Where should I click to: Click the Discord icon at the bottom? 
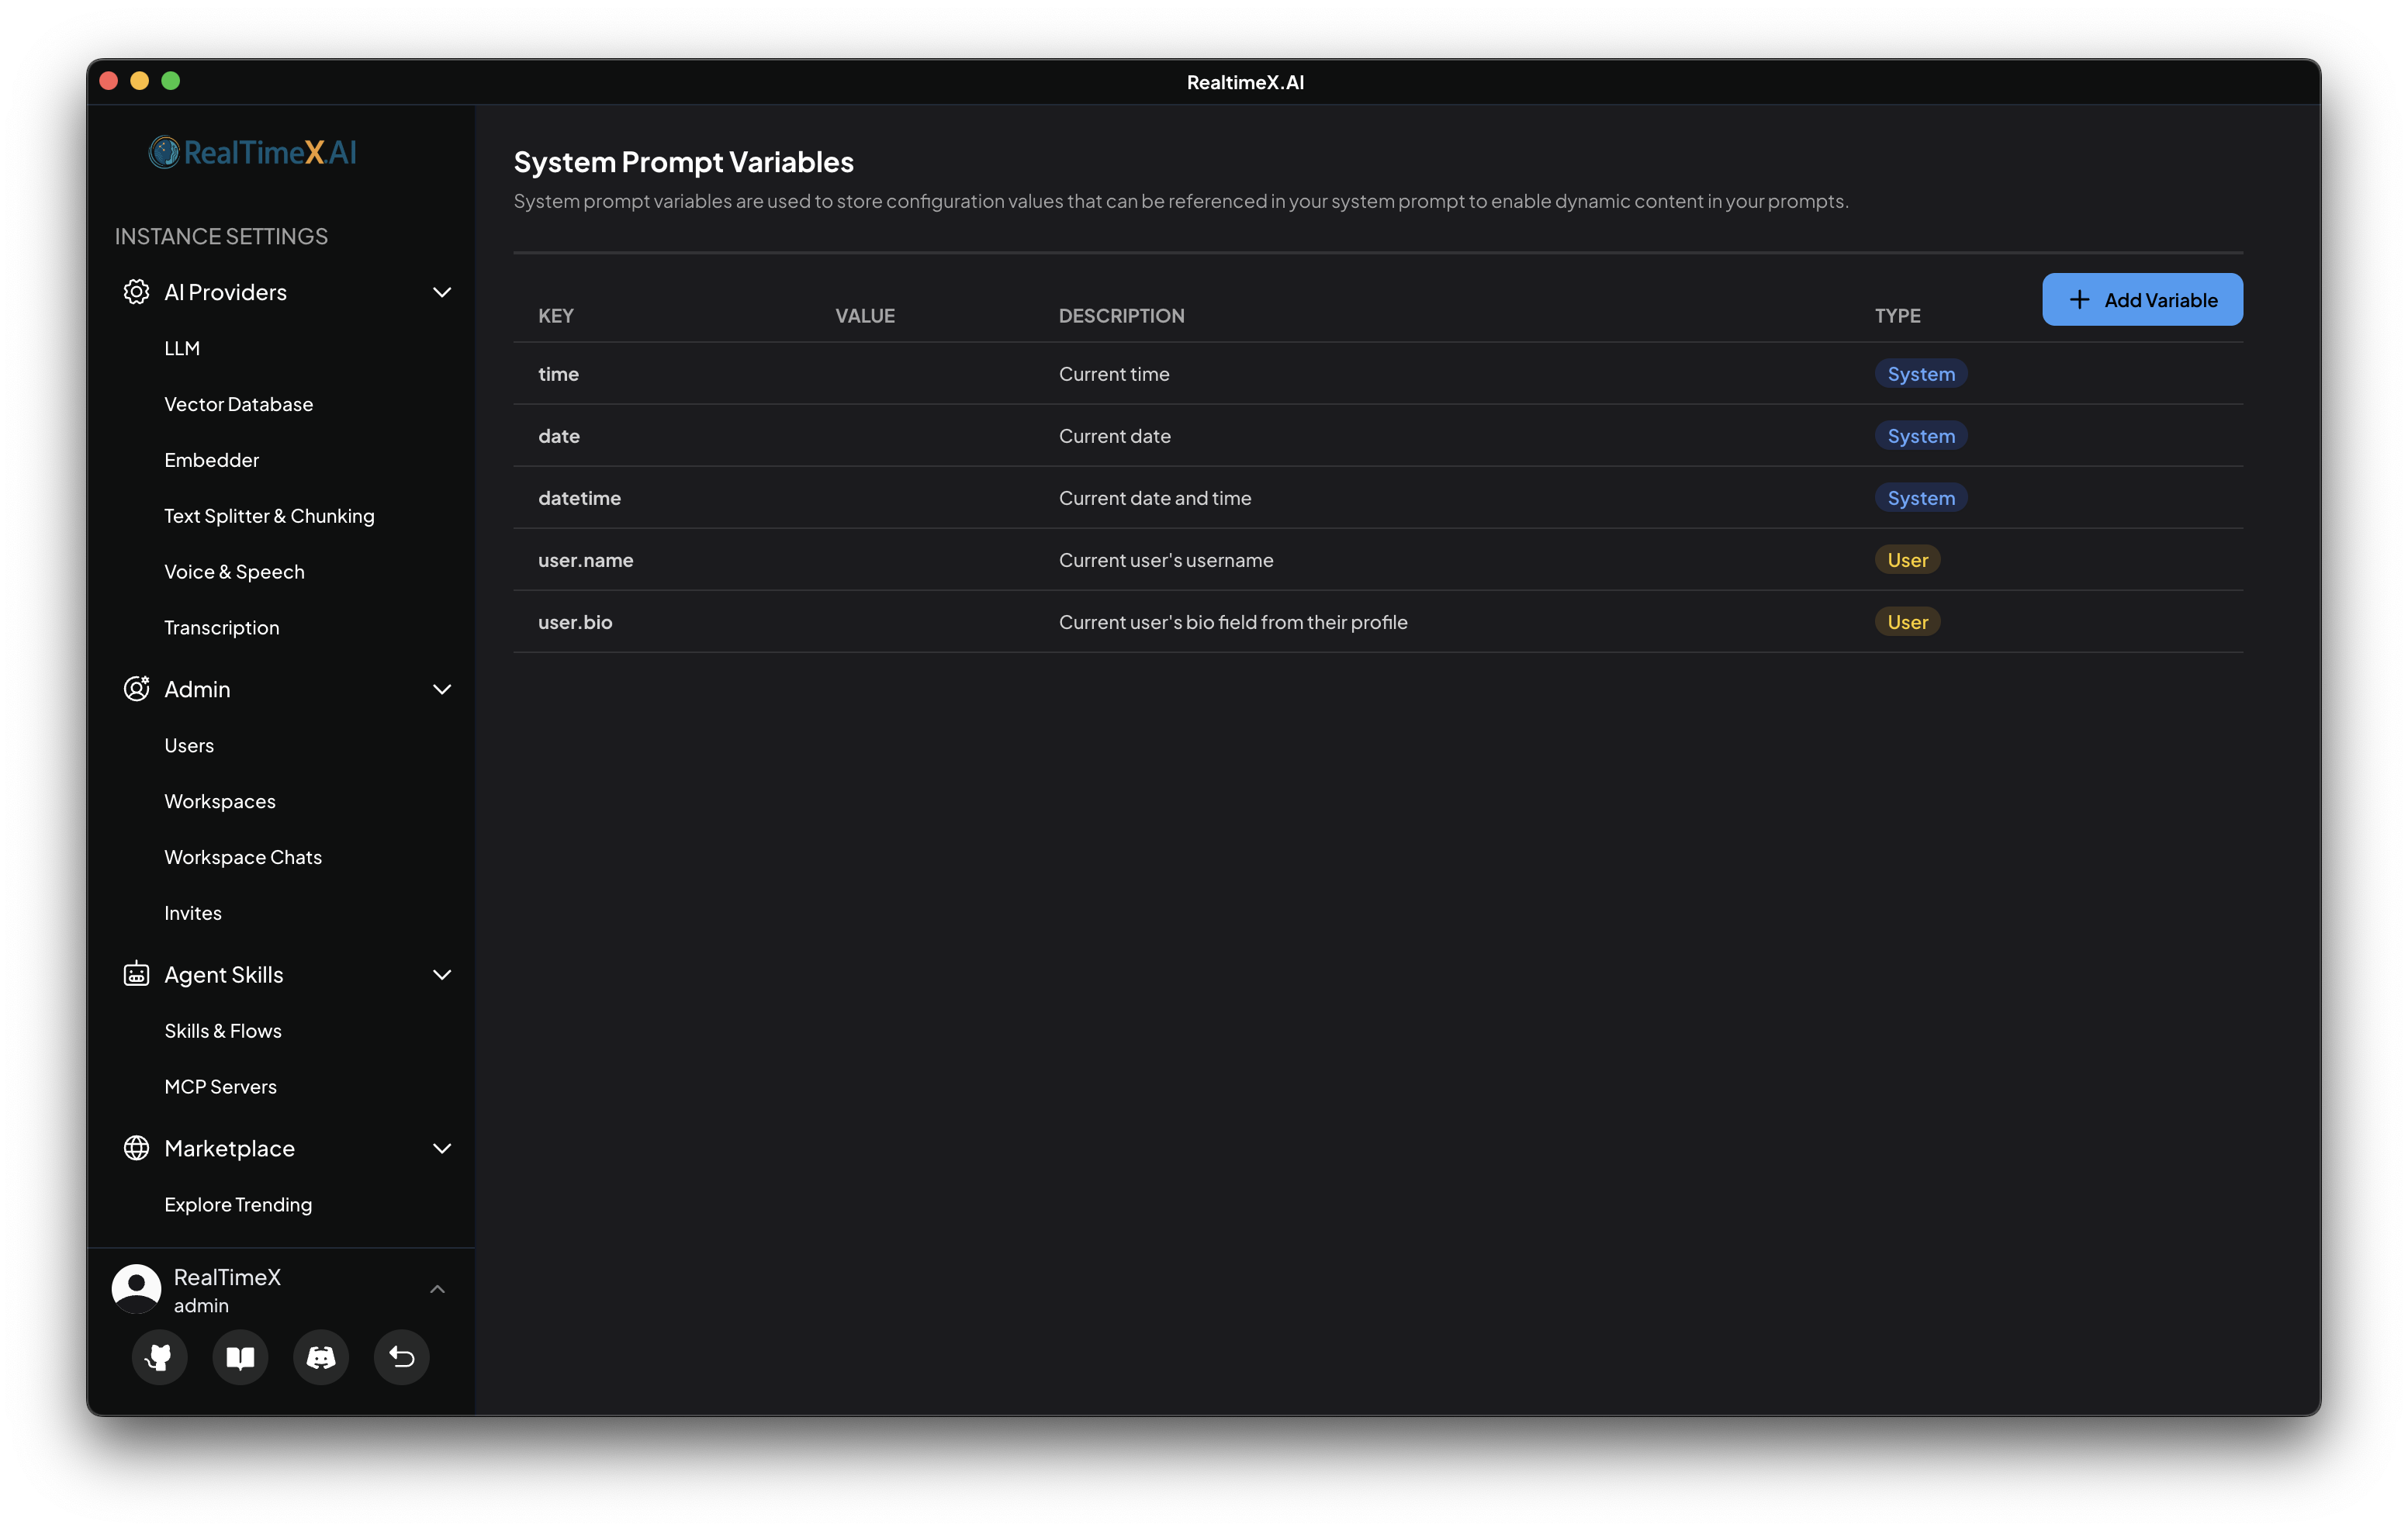[321, 1357]
